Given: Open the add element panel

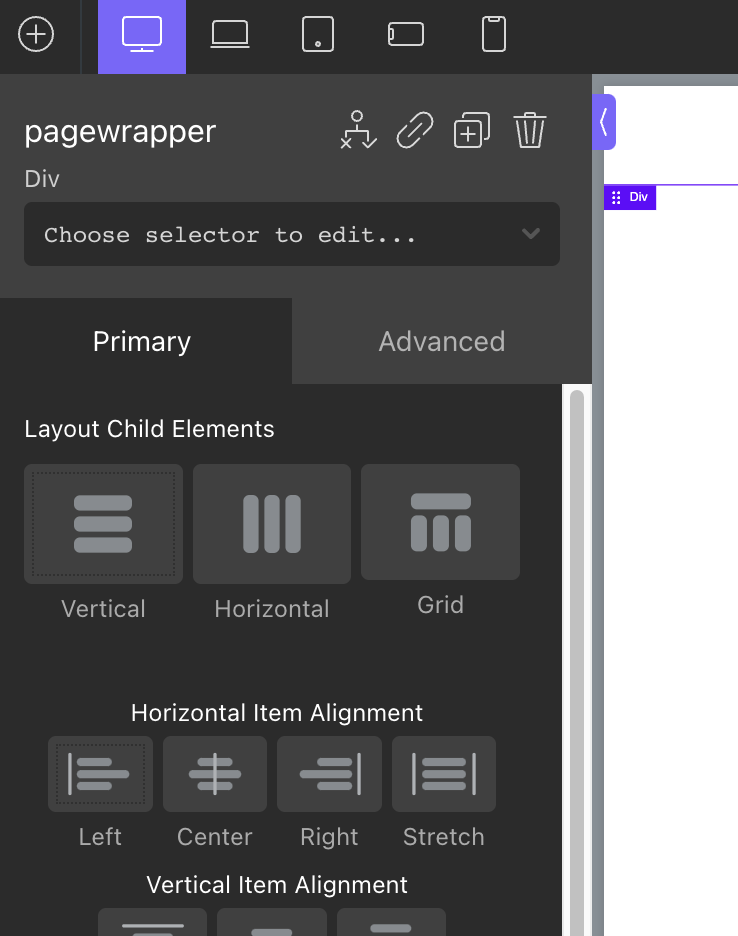Looking at the screenshot, I should [36, 34].
